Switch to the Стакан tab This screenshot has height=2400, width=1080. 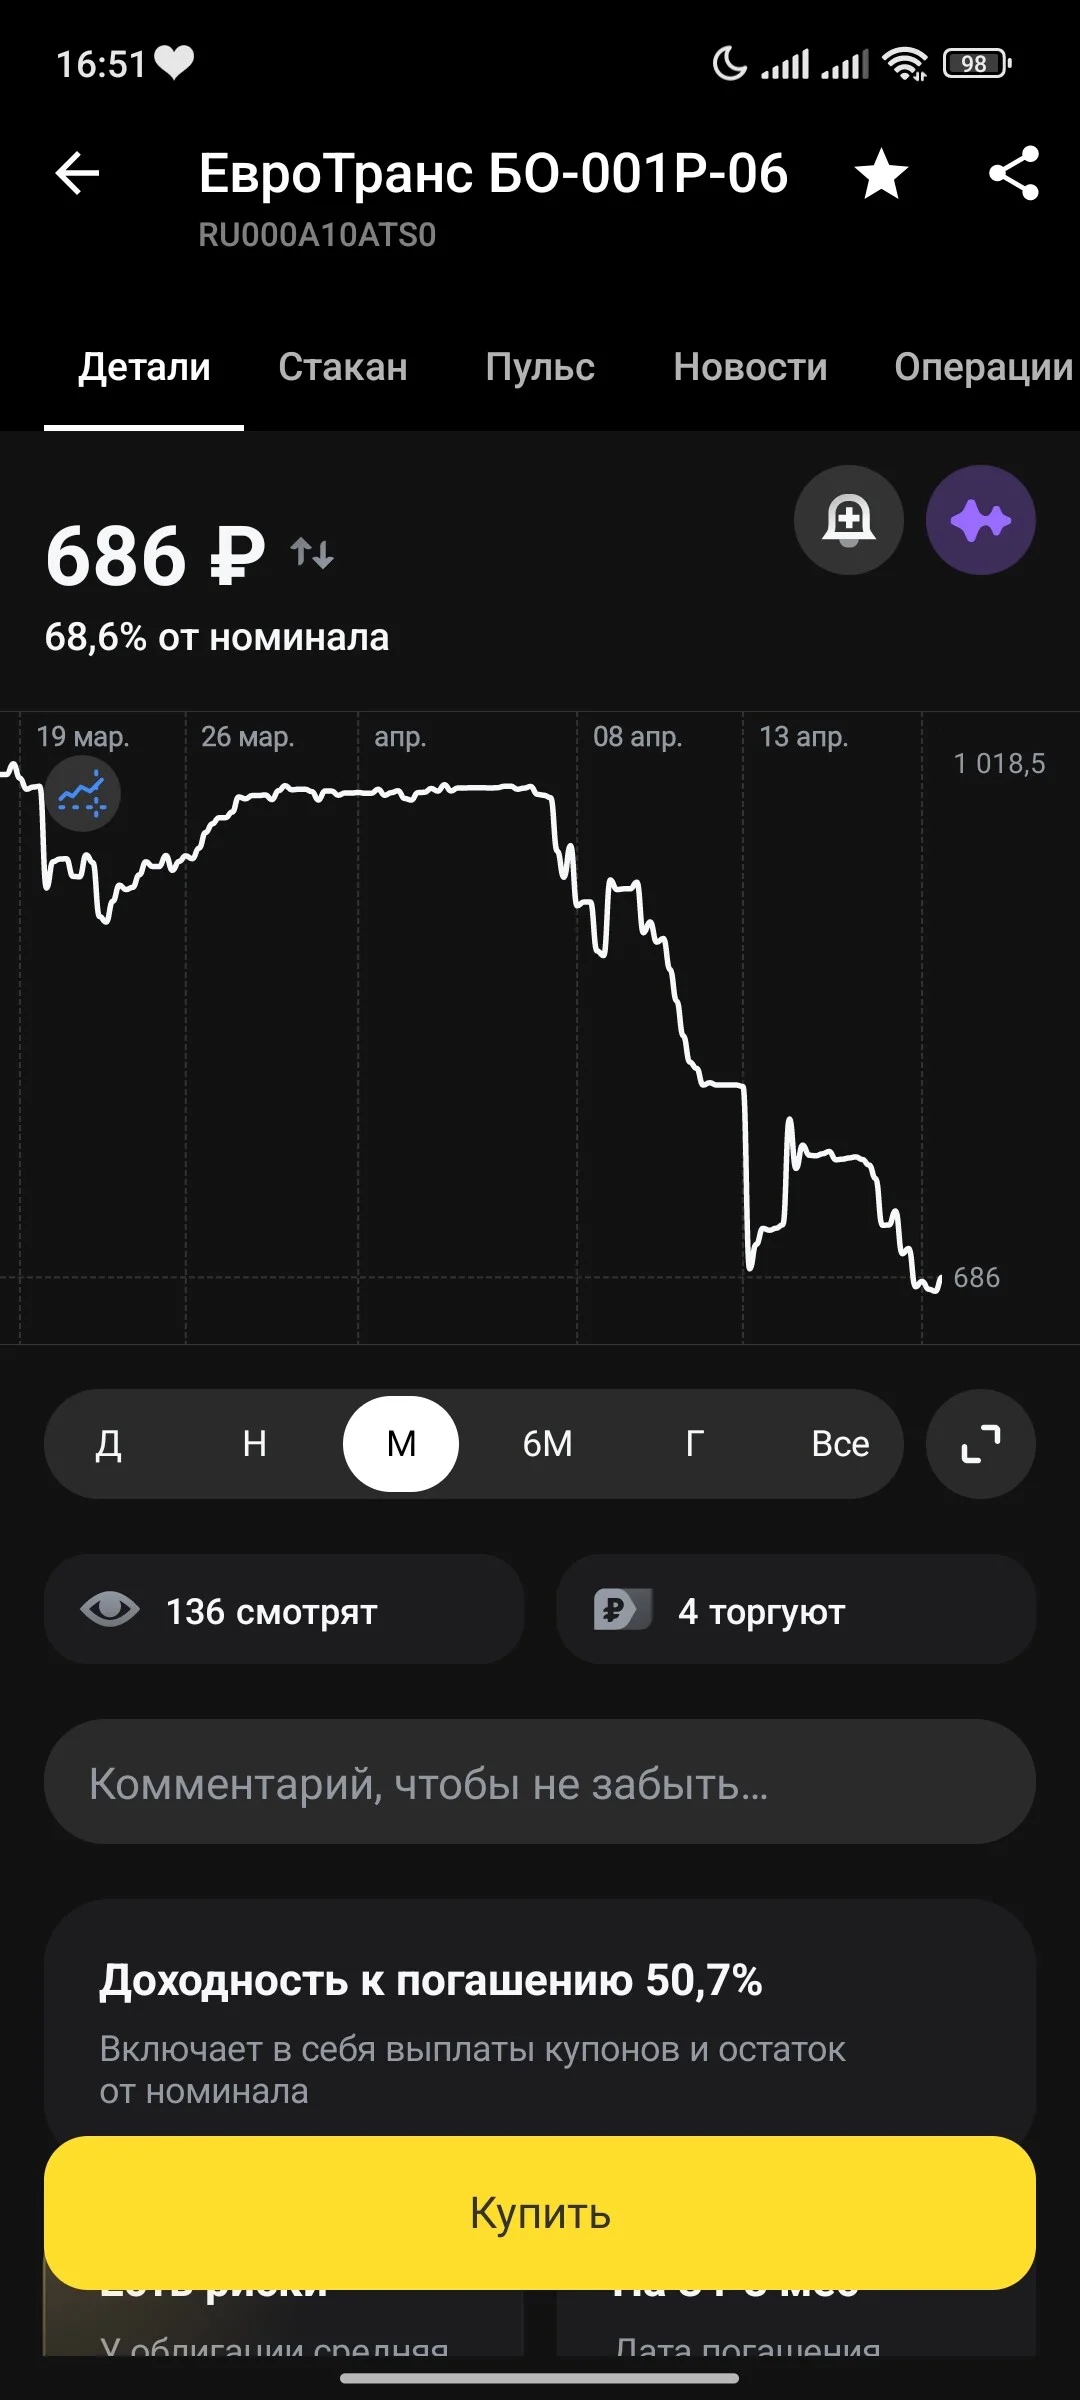coord(343,367)
